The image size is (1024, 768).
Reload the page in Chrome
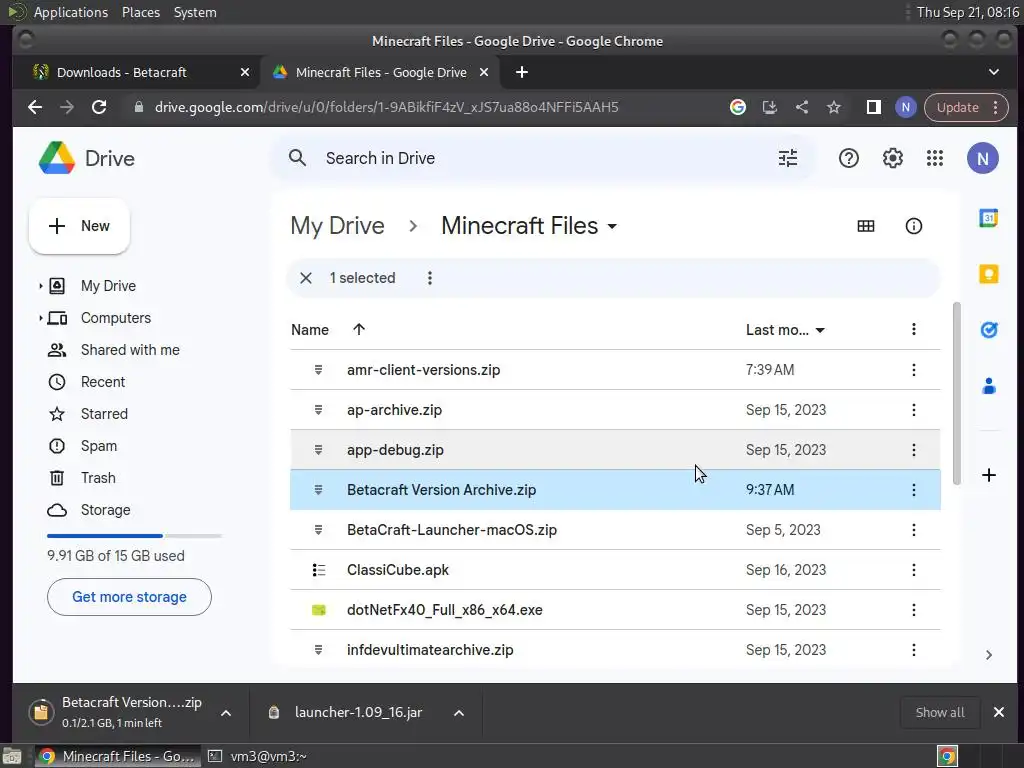[x=99, y=107]
